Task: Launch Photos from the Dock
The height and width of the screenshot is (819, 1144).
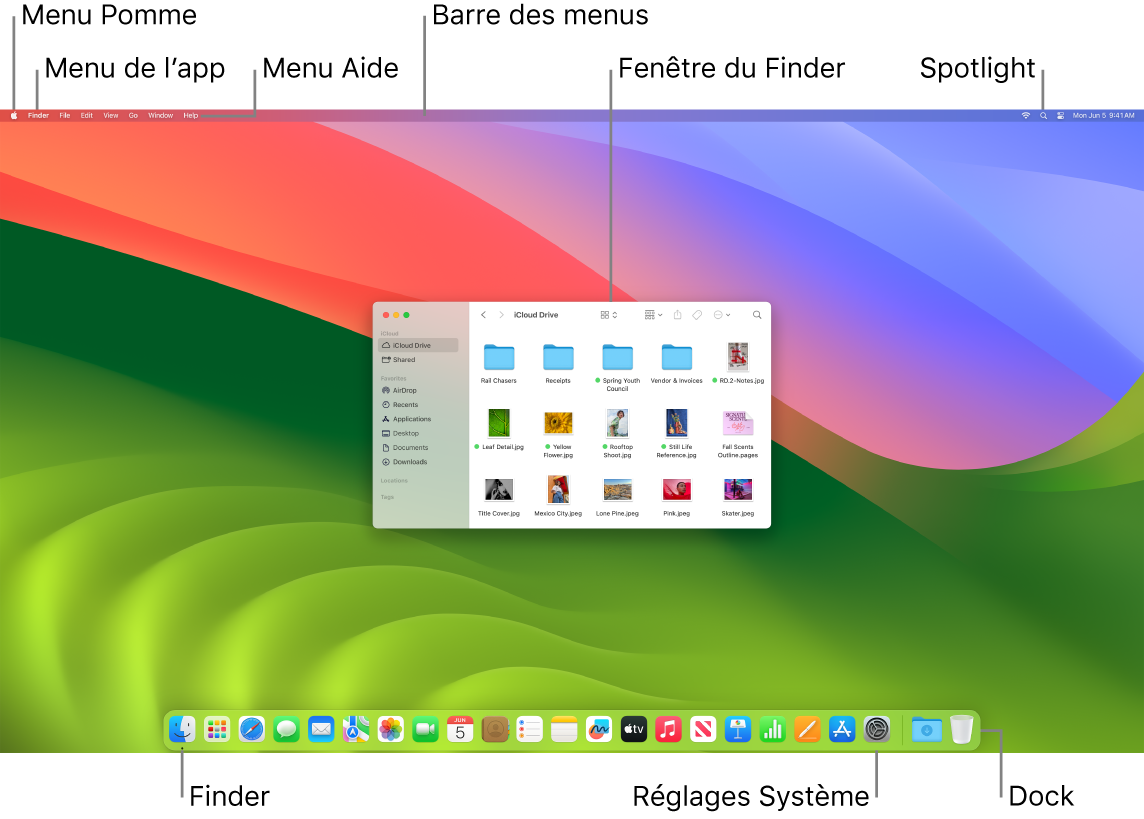Action: [x=390, y=729]
